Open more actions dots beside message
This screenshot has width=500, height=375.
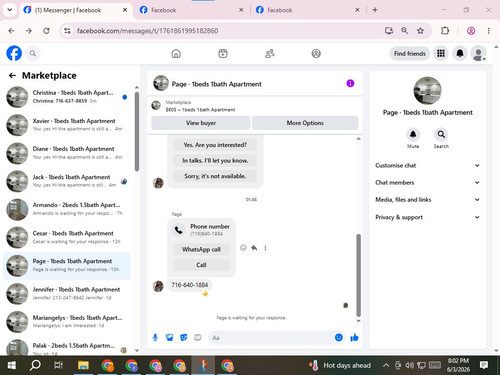(x=265, y=248)
